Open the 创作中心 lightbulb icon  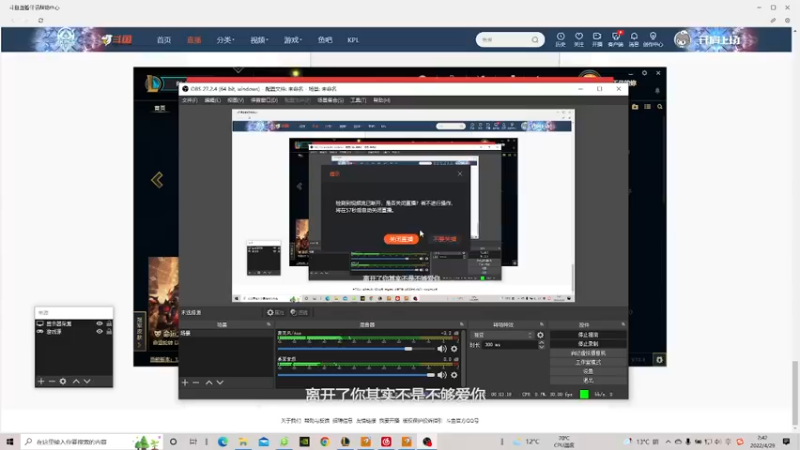653,39
